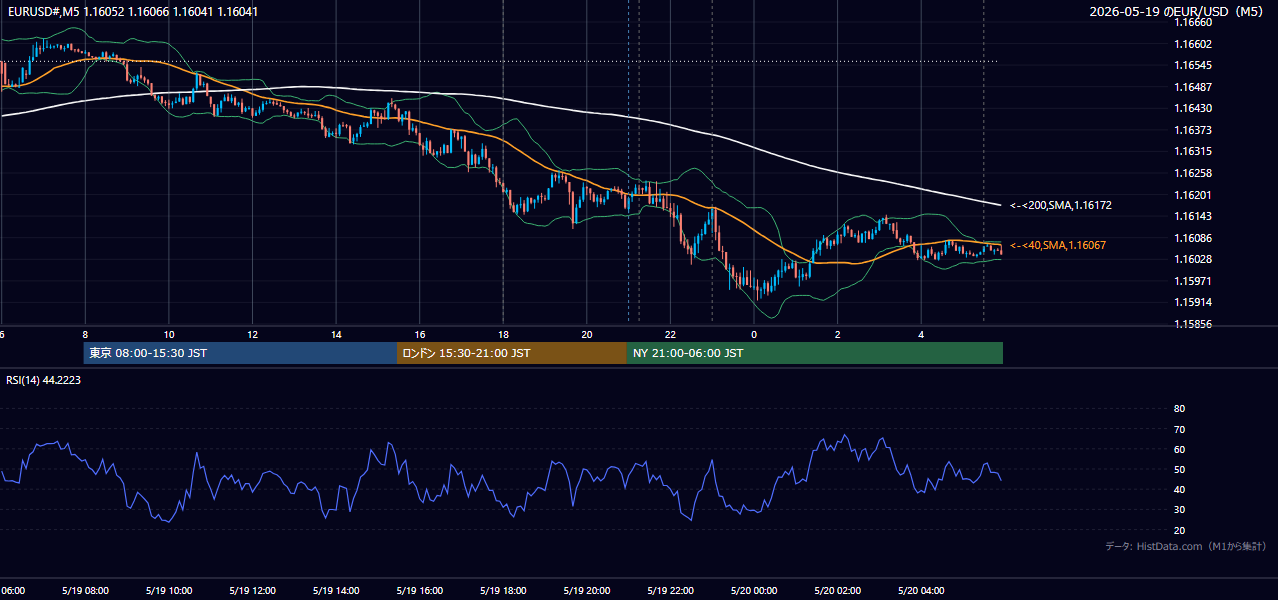Click hour label 18 under price chart

coord(503,334)
